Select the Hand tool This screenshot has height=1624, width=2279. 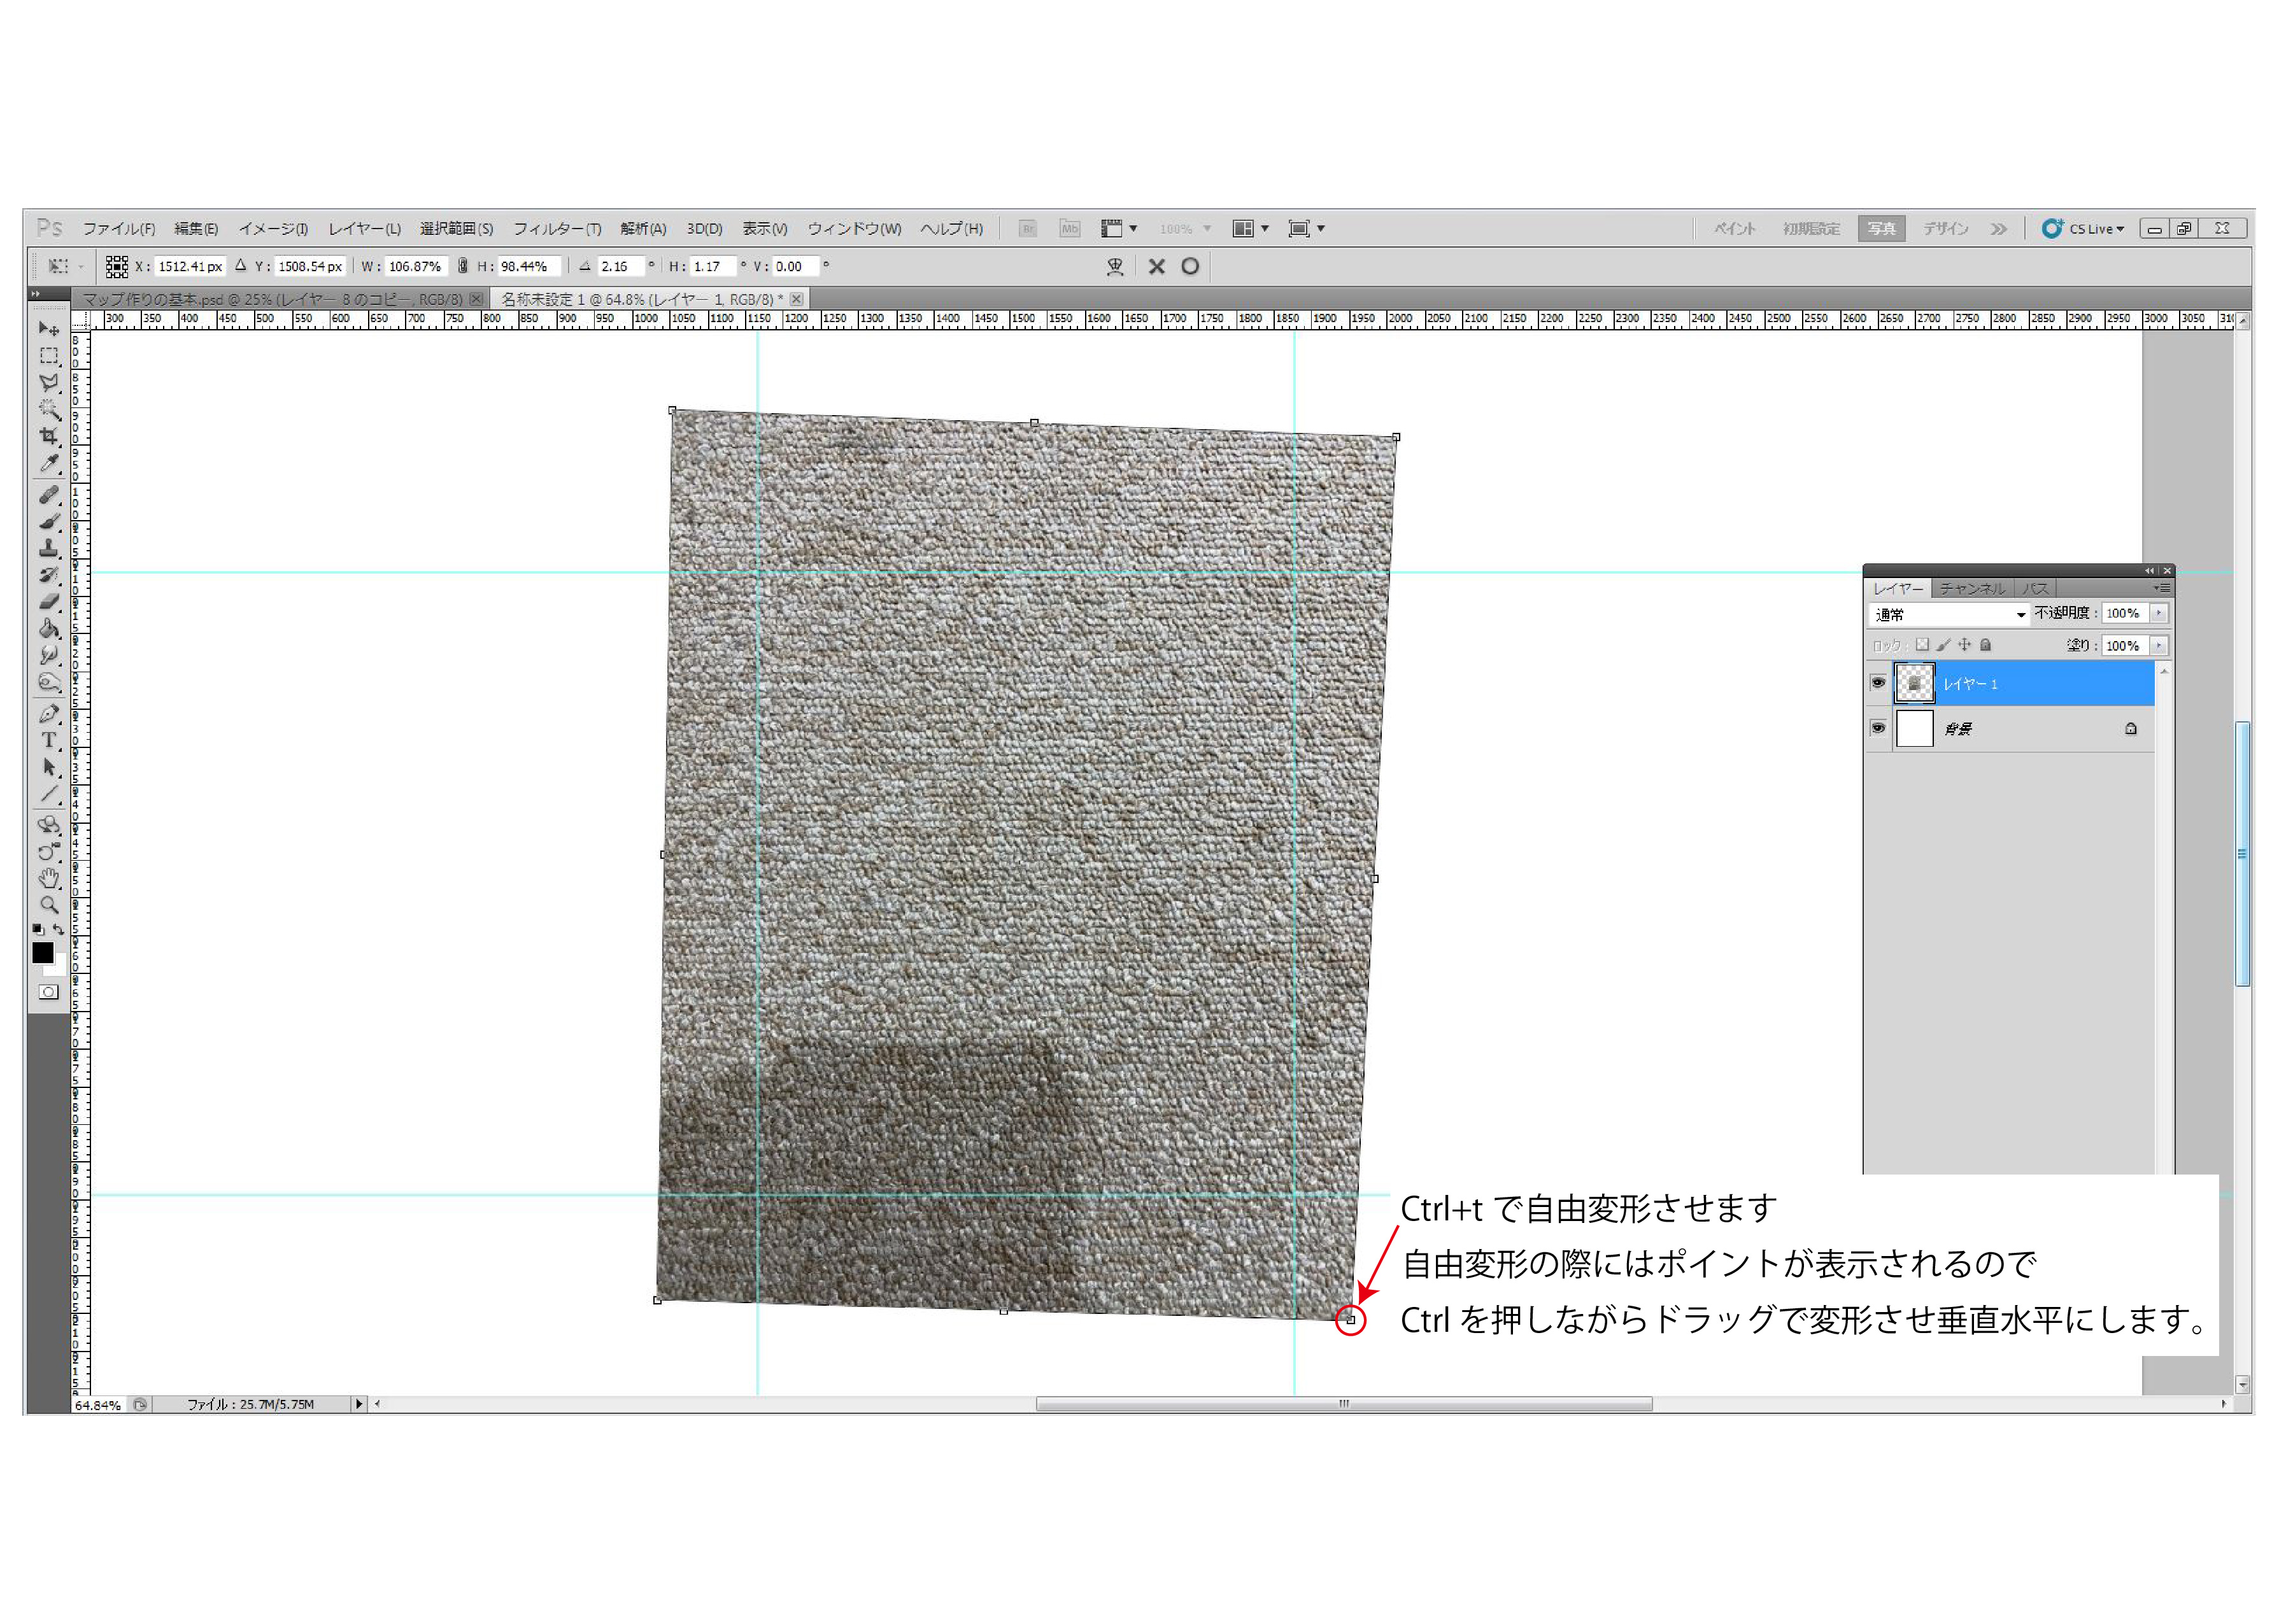(x=48, y=879)
